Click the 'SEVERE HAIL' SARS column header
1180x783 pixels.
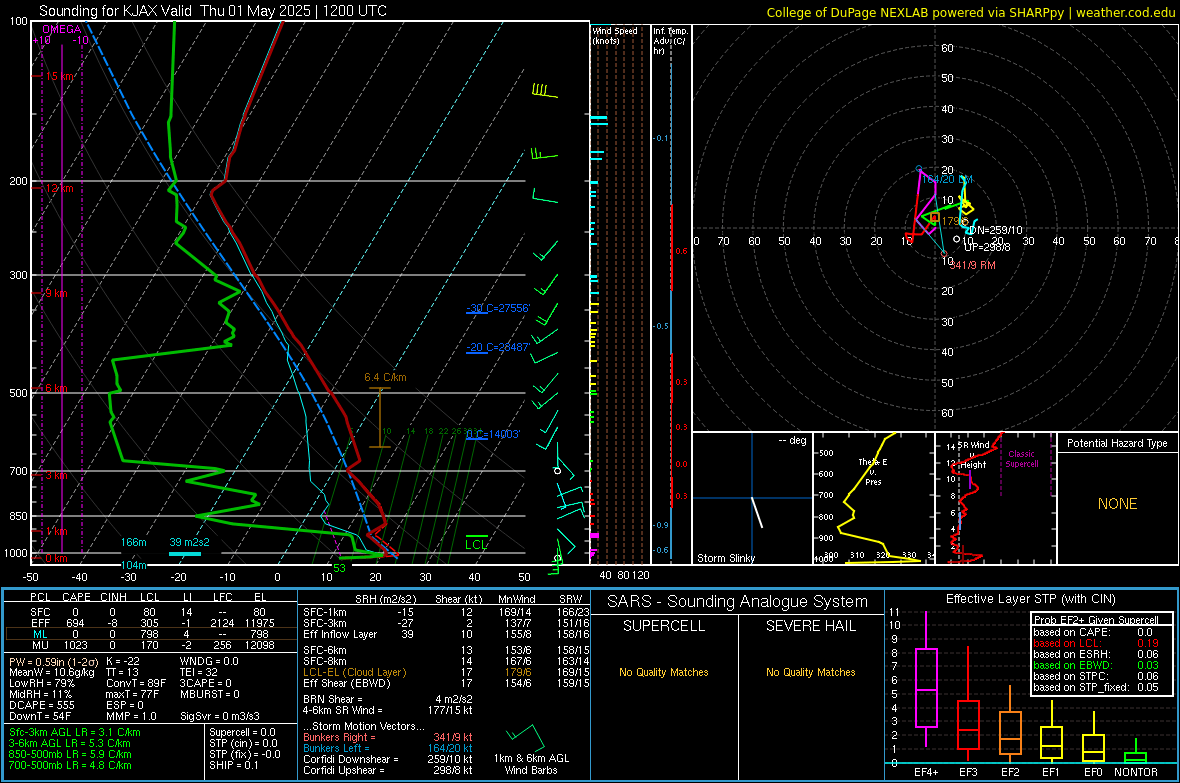pyautogui.click(x=810, y=626)
